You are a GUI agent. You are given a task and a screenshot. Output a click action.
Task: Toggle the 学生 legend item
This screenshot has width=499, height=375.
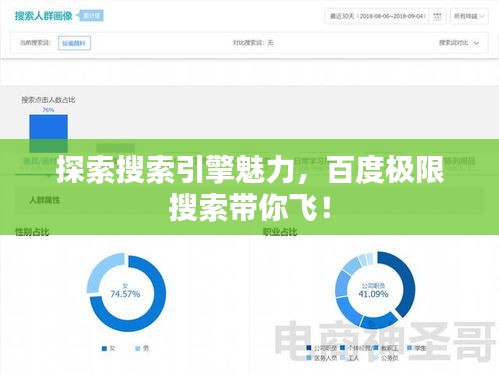417,348
